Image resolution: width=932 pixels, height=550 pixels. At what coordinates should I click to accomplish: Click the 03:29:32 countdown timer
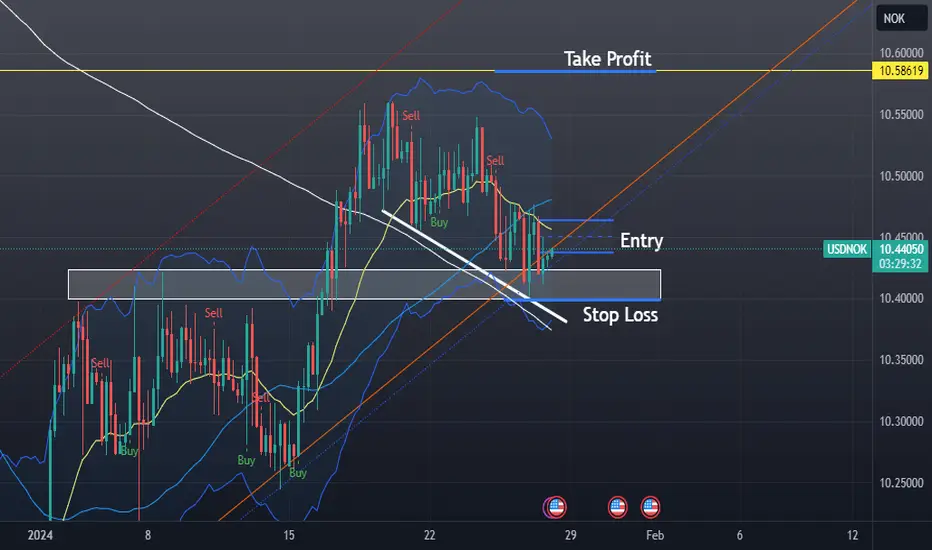(x=901, y=264)
